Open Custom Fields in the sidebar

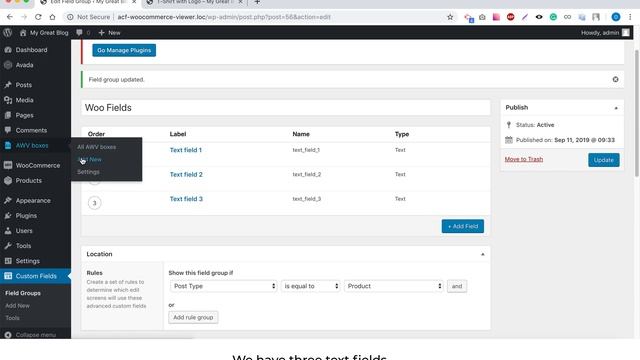click(x=35, y=276)
